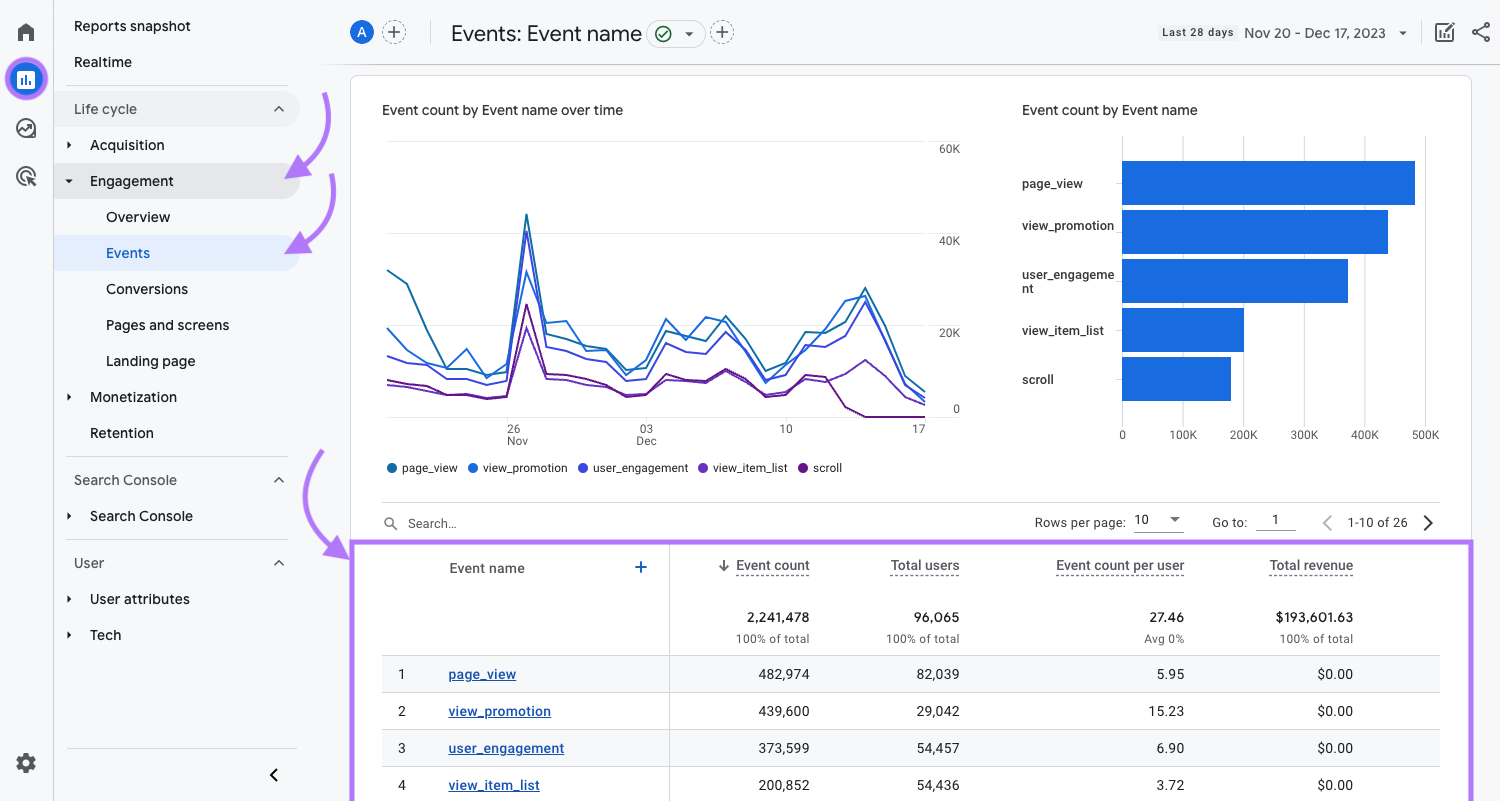Screen dimensions: 1500x801
Task: Toggle scroll series in the chart legend
Action: click(820, 467)
